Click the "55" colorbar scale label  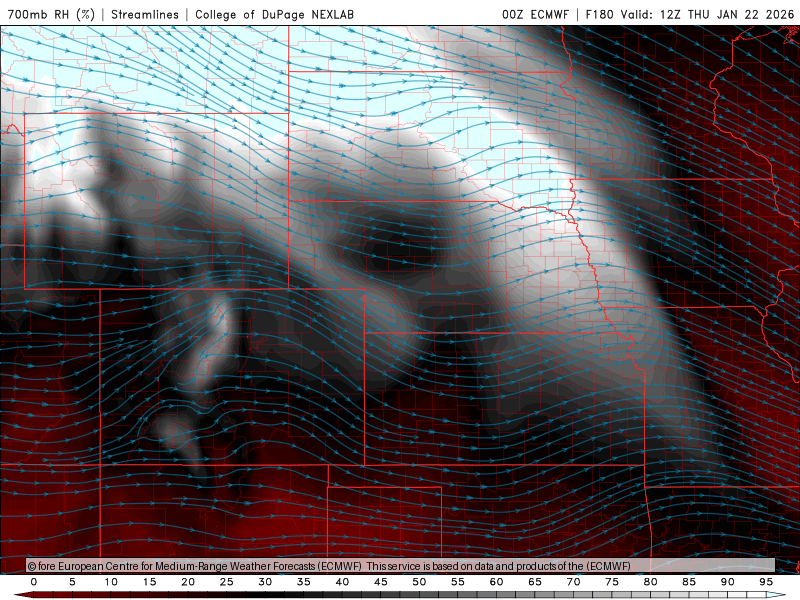point(458,582)
